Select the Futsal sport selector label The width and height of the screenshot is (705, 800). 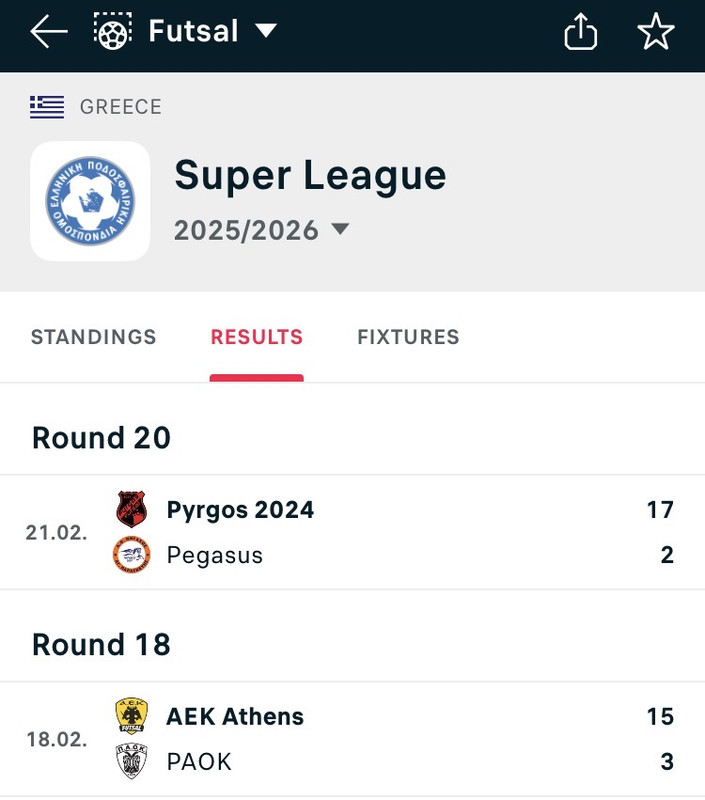[x=193, y=31]
